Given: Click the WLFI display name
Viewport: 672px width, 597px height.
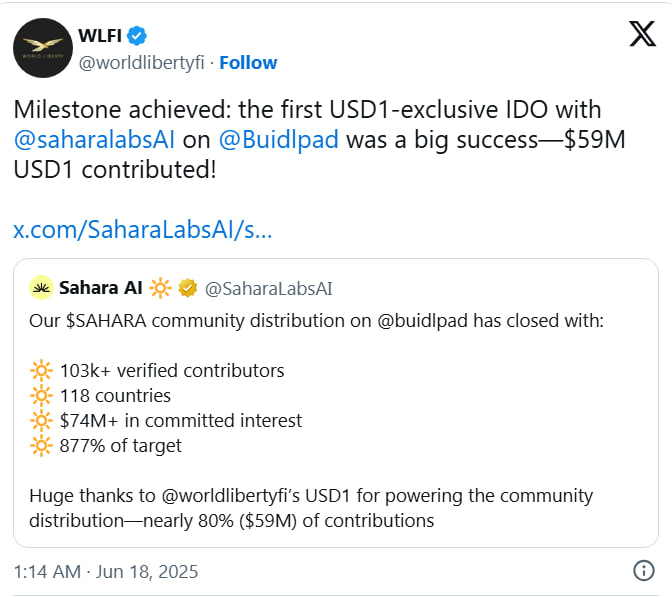Looking at the screenshot, I should coord(99,37).
